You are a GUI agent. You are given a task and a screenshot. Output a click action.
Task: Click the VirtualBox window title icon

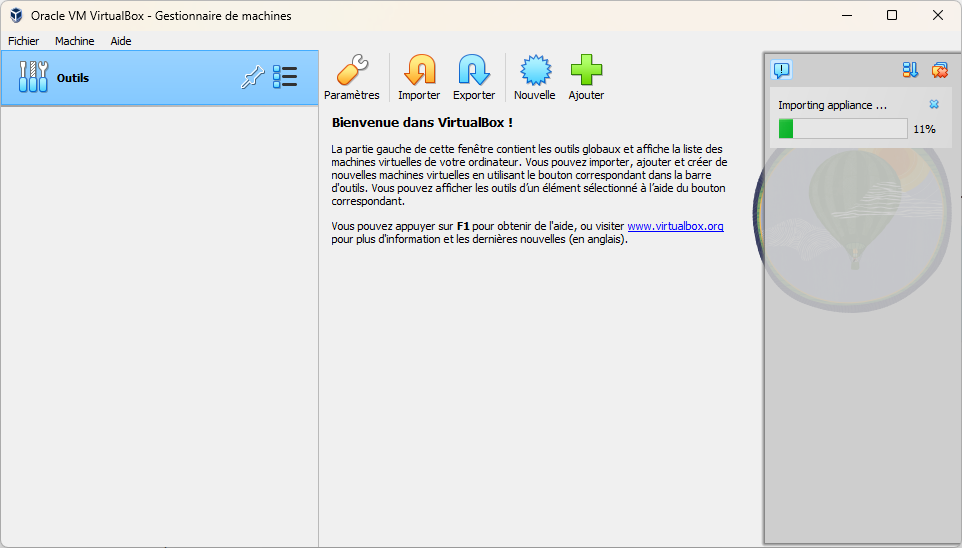pos(16,15)
